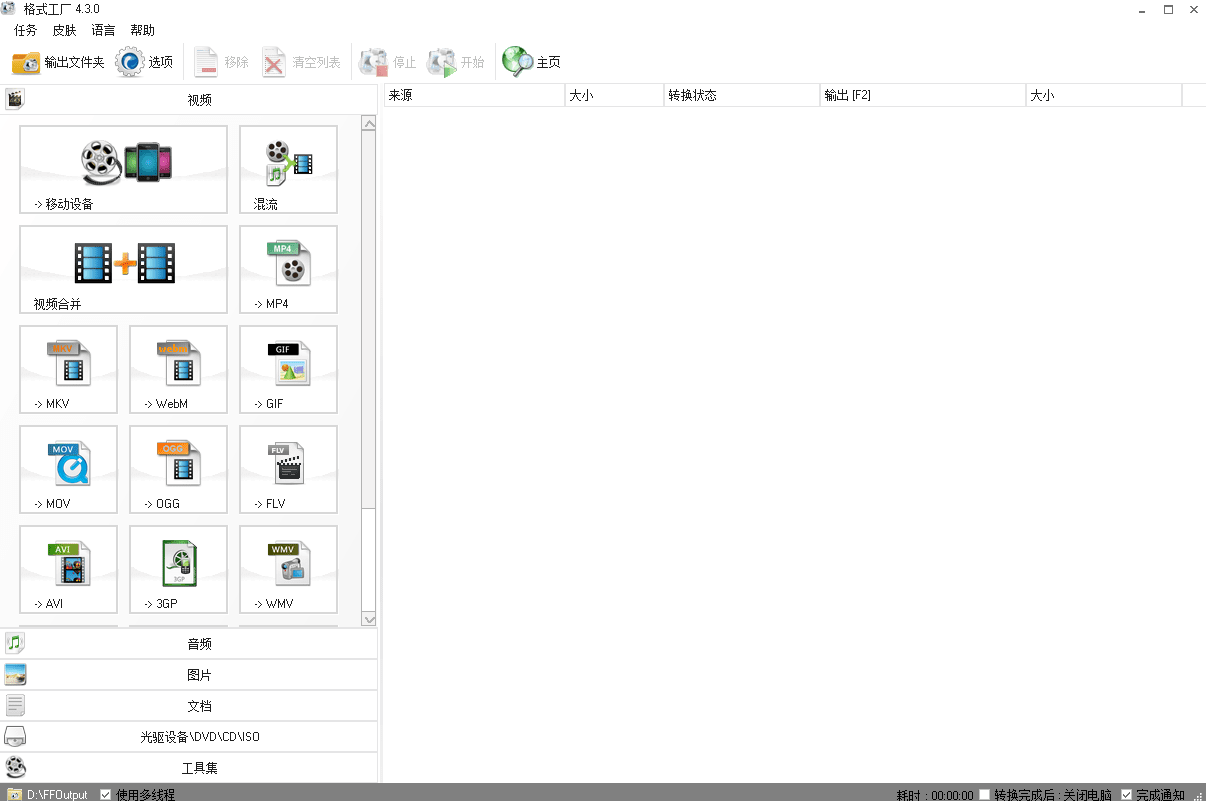Expand the 文档 document category

pyautogui.click(x=189, y=705)
